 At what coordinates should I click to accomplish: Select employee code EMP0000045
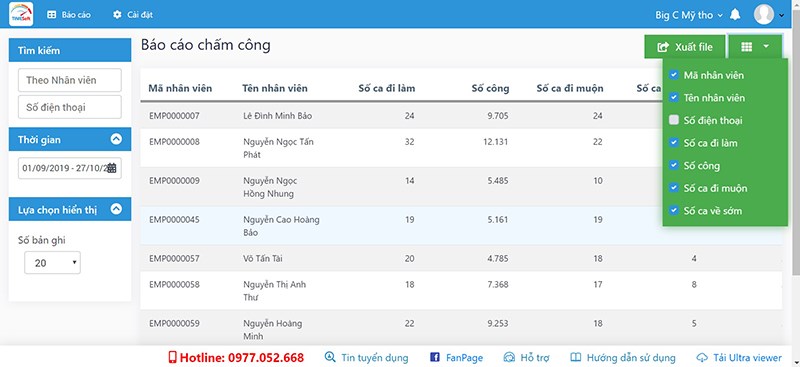tap(174, 220)
